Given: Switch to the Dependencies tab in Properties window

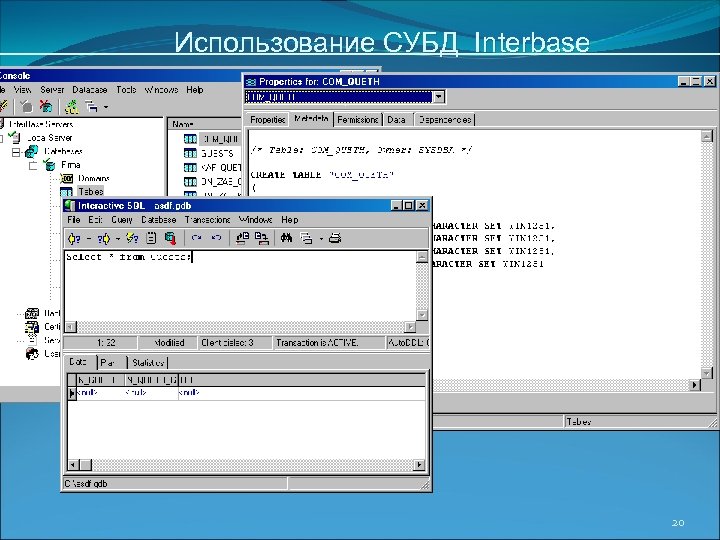Looking at the screenshot, I should [x=444, y=120].
